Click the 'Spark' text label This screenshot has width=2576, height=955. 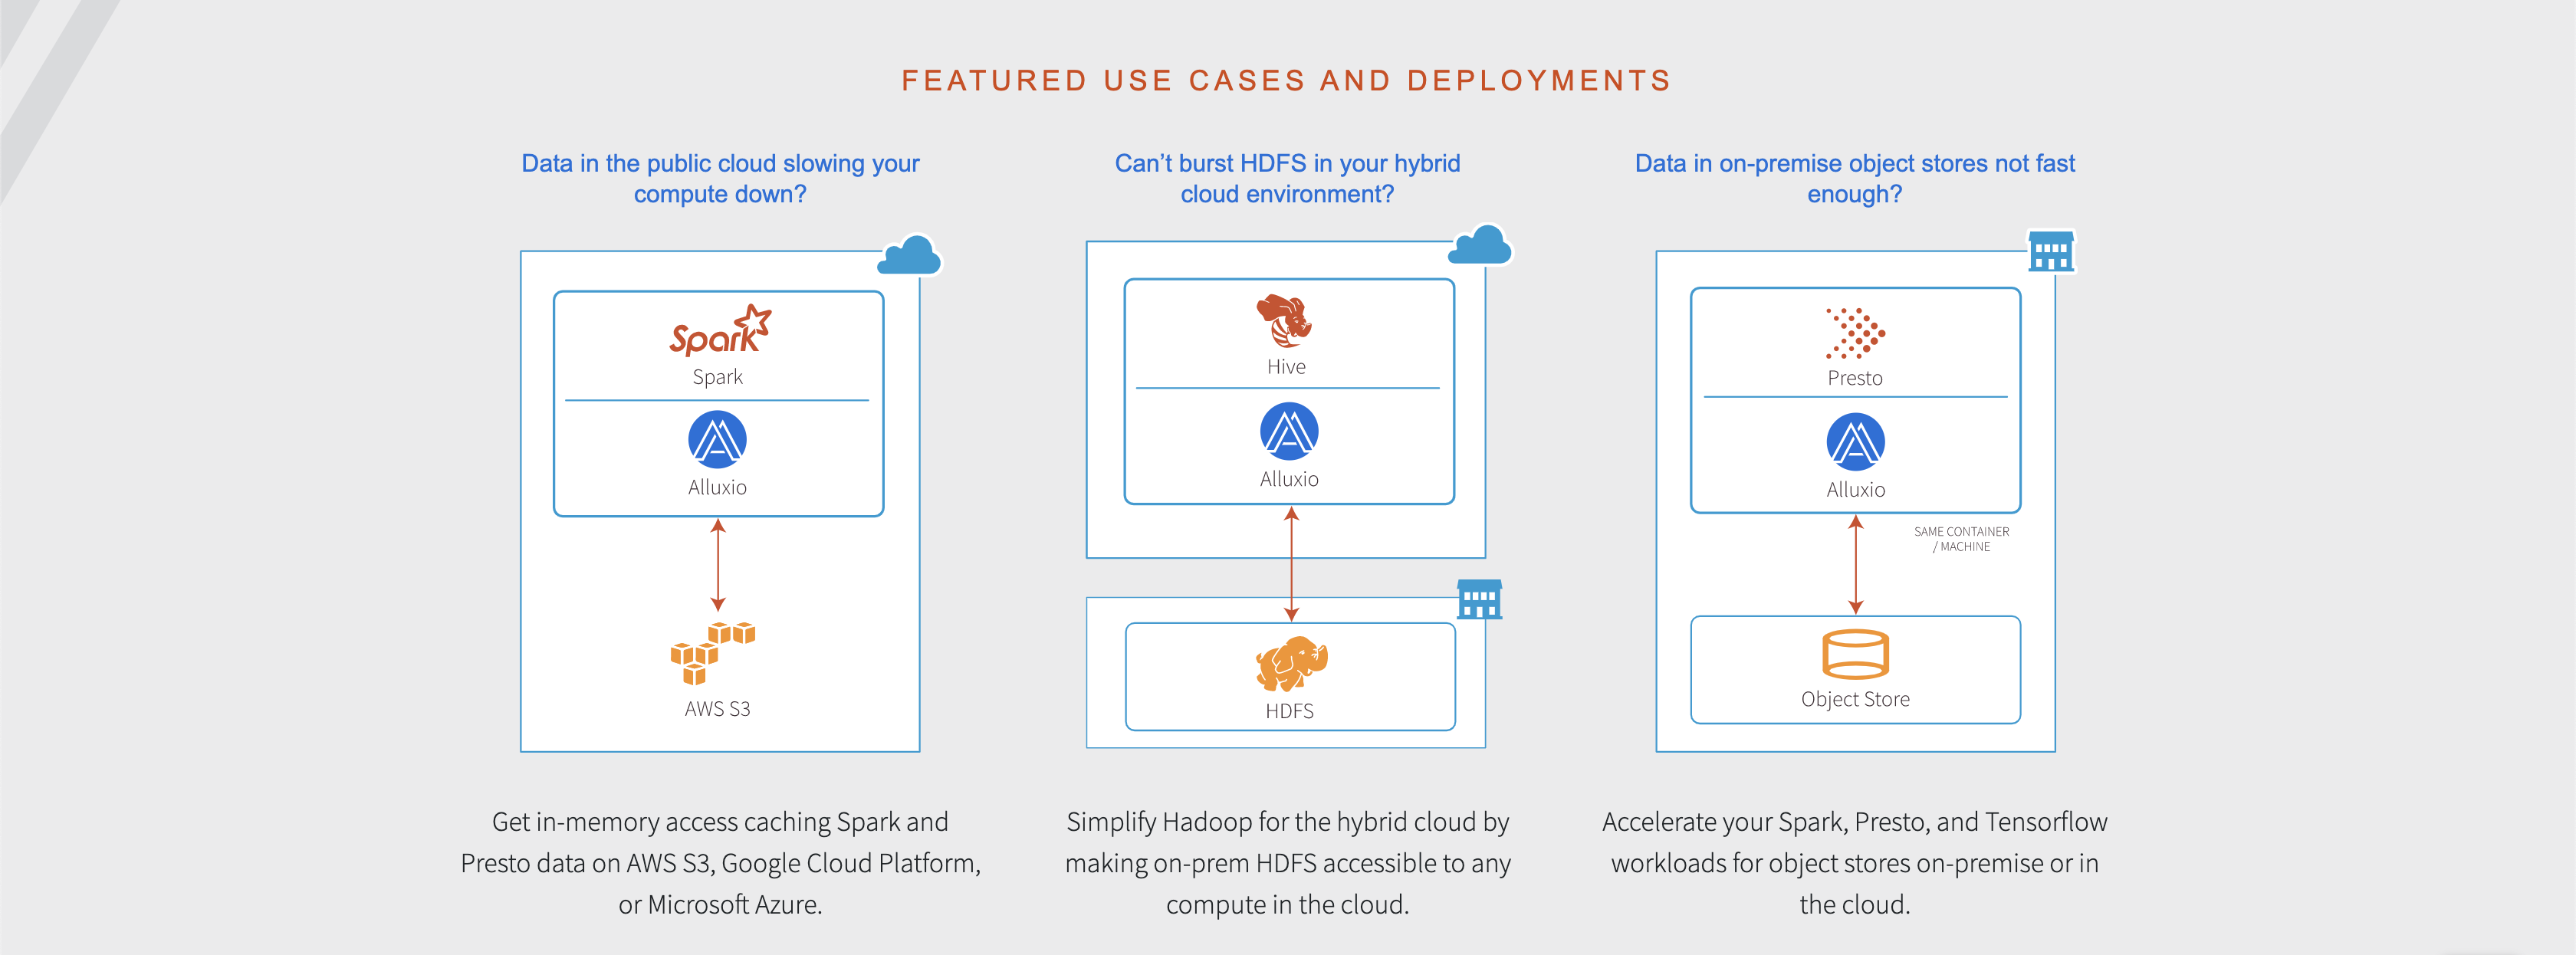click(717, 377)
